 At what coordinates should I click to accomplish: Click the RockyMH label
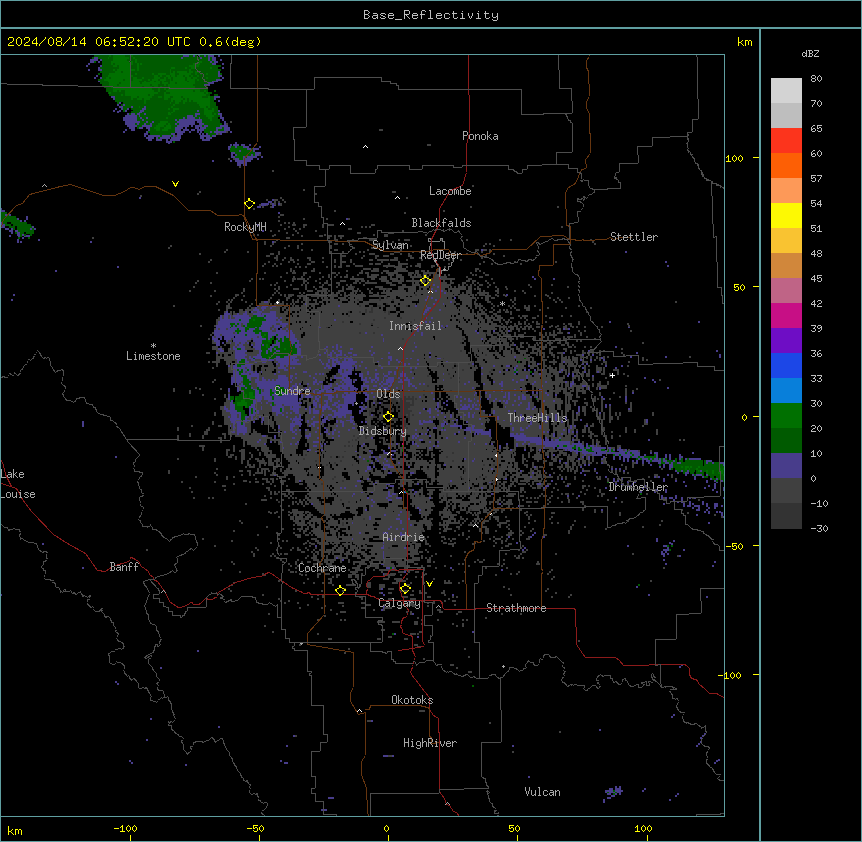point(245,227)
